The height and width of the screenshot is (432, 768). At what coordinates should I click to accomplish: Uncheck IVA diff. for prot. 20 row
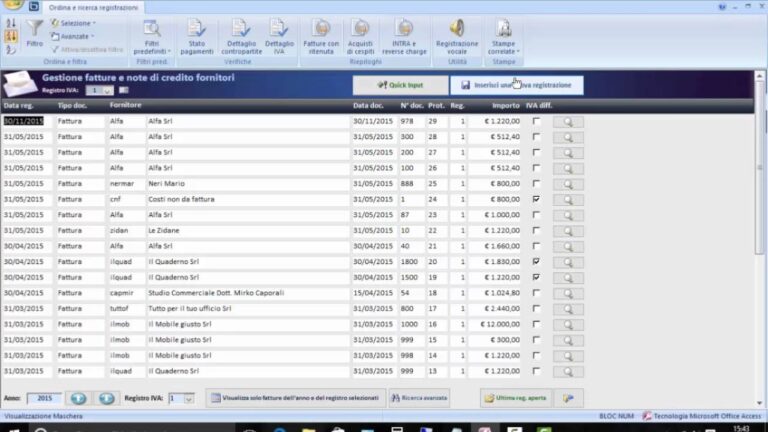pos(536,262)
